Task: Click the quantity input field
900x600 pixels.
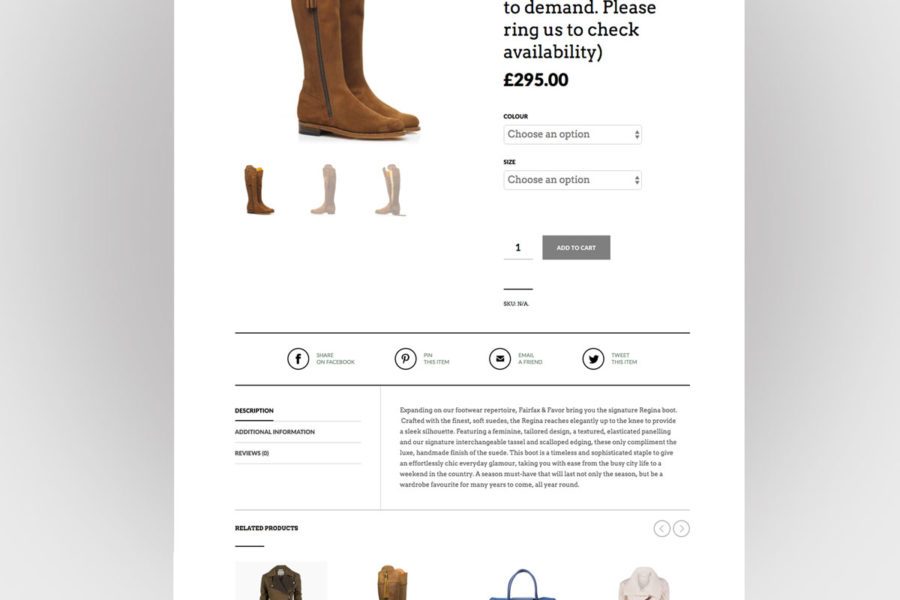Action: (x=518, y=247)
